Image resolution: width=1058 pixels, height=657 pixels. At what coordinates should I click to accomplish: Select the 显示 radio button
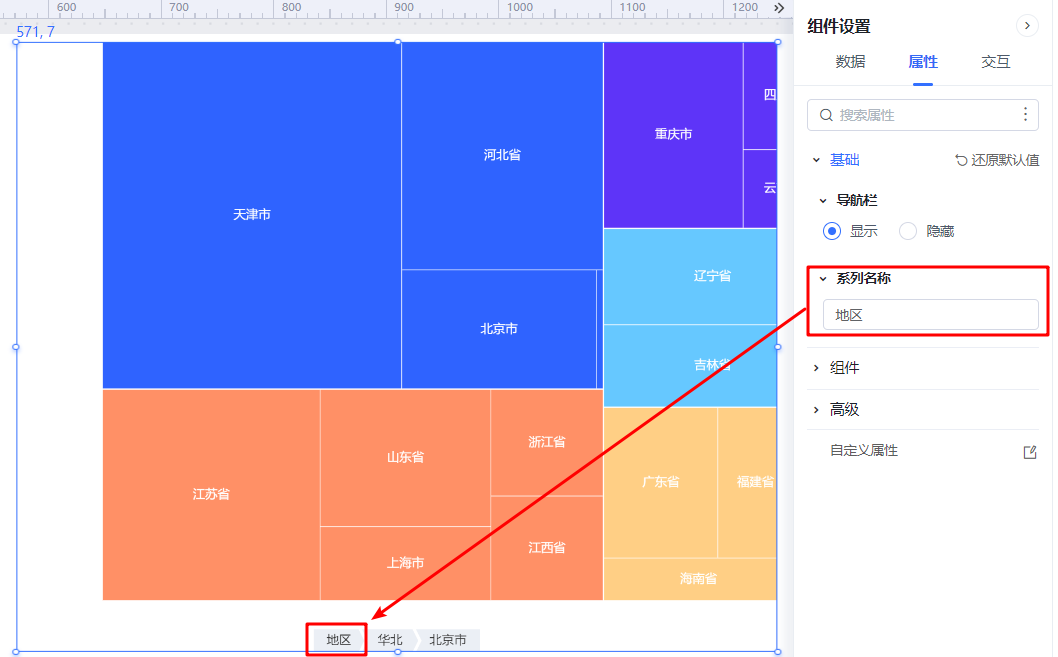[832, 231]
